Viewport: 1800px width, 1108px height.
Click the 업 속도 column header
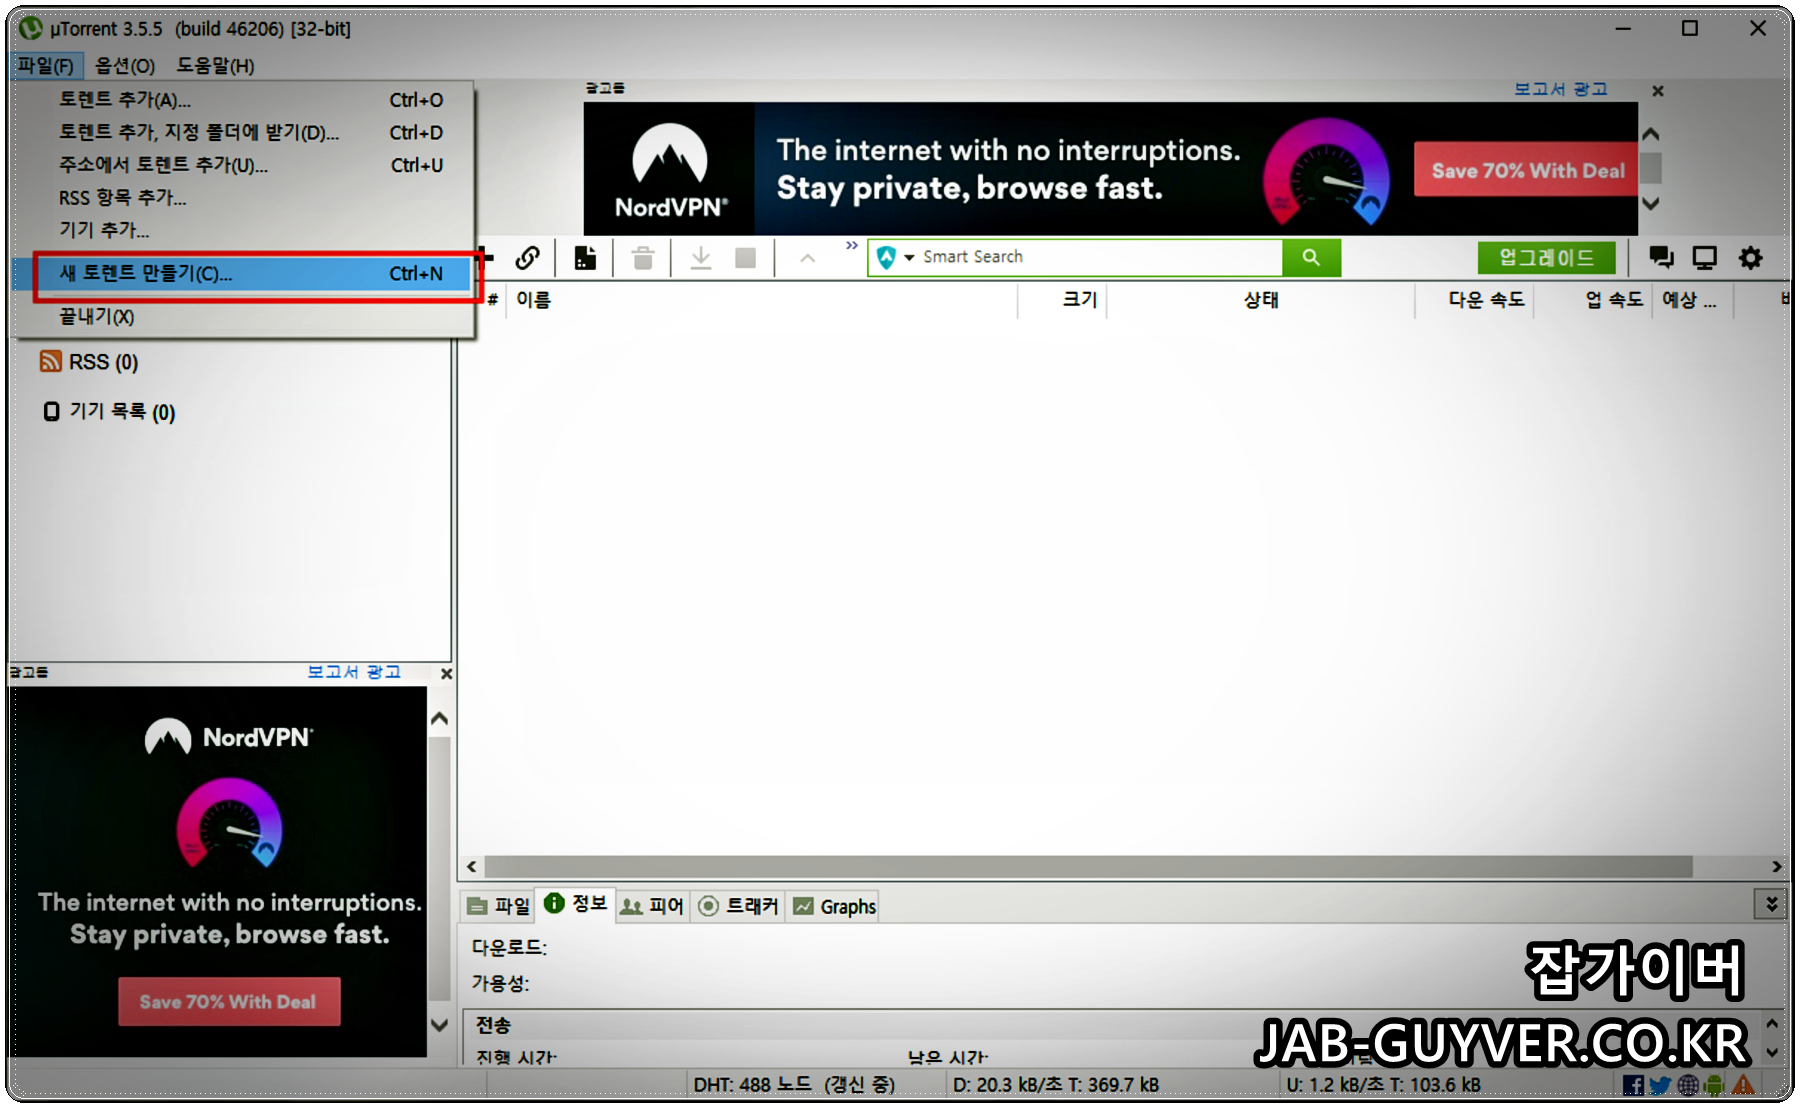[1593, 300]
